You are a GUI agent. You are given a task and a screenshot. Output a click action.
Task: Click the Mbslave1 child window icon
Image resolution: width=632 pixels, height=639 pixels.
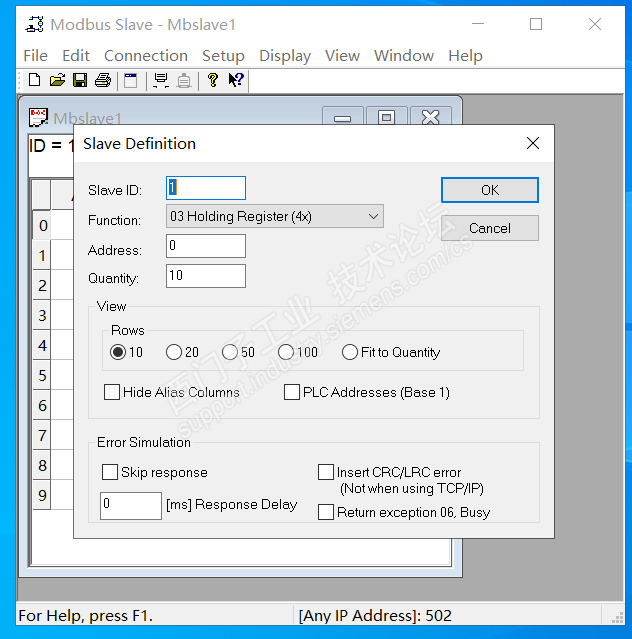pos(38,117)
